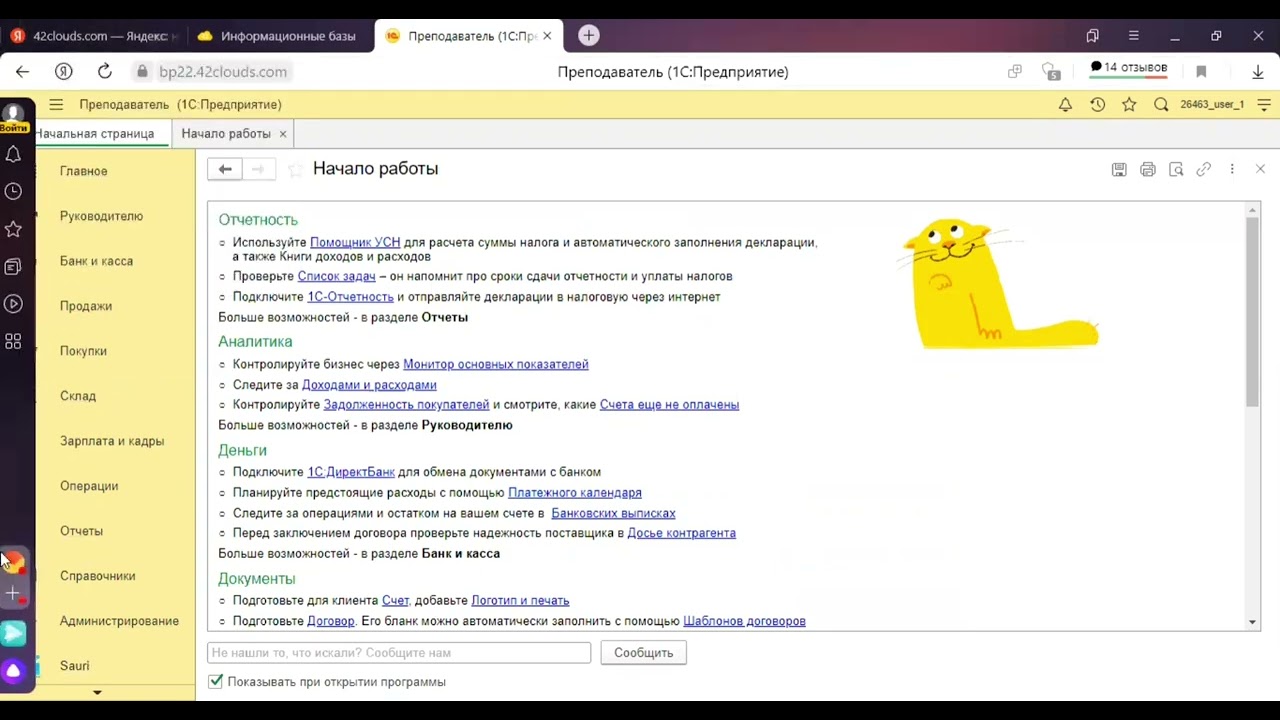Viewport: 1280px width, 720px height.
Task: Expand sections list with bottom down arrow
Action: tap(97, 692)
